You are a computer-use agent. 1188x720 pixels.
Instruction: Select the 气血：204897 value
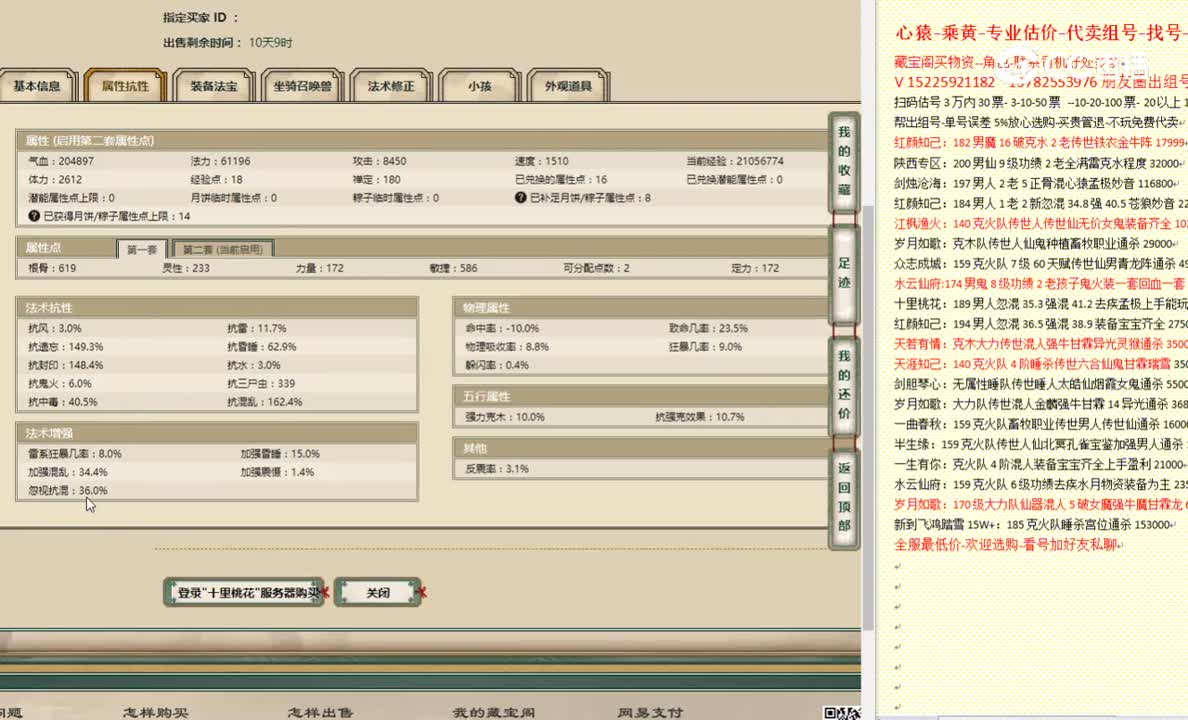(x=61, y=161)
